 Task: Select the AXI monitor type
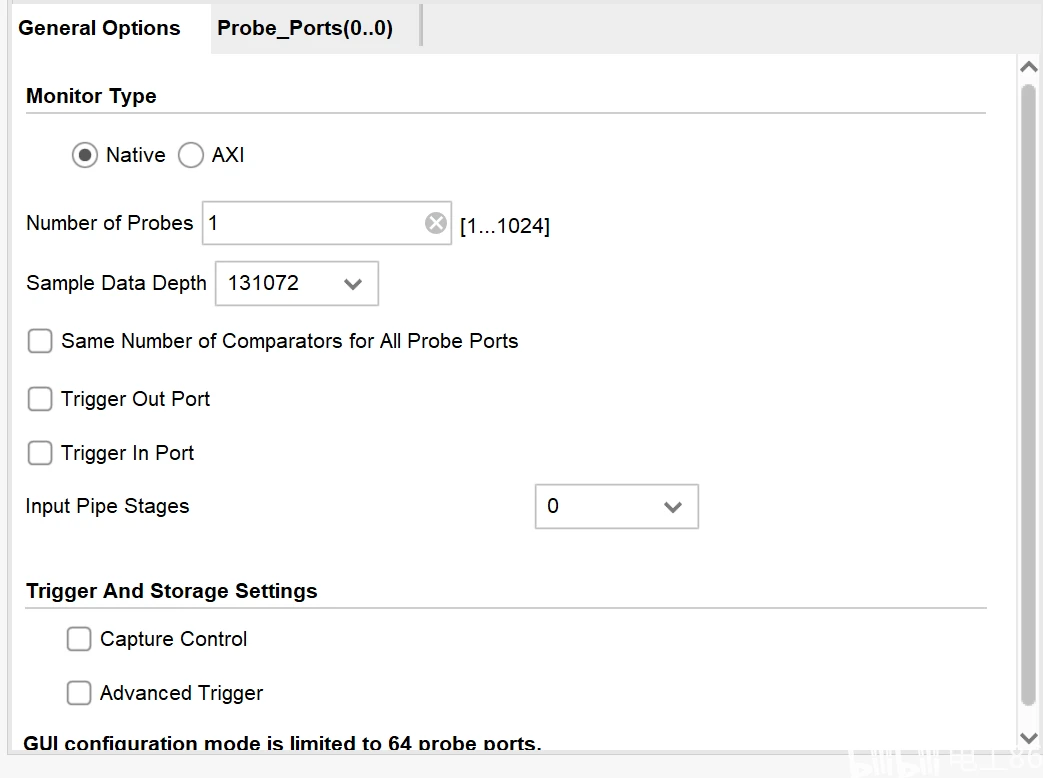tap(191, 156)
